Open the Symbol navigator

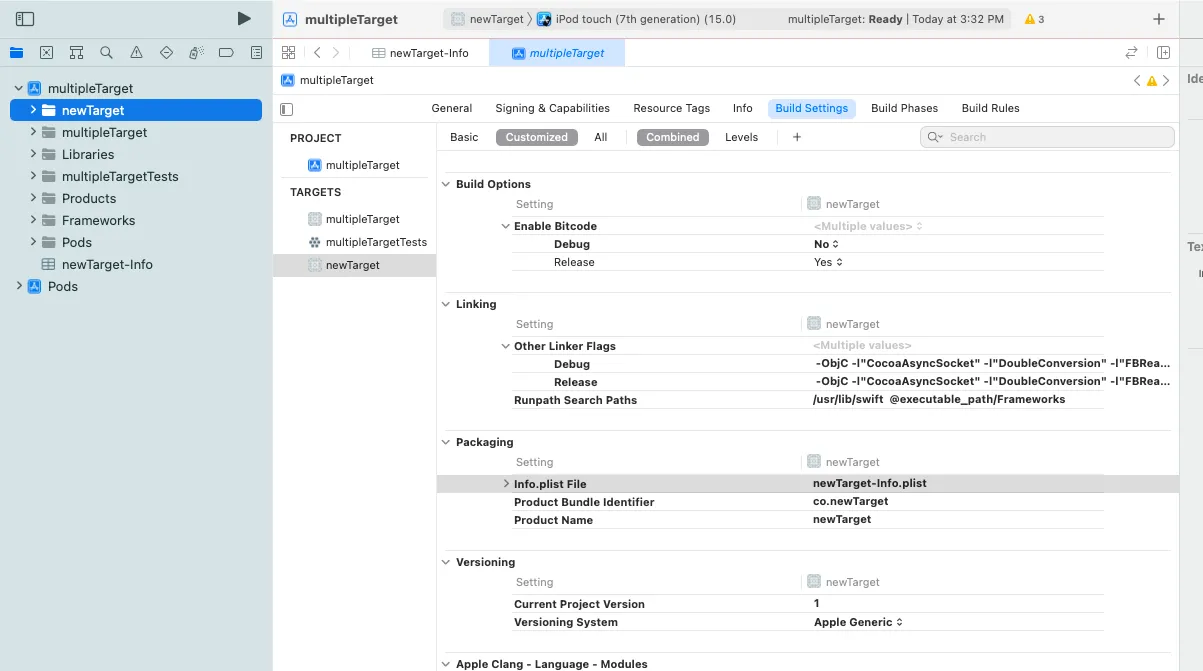(76, 53)
